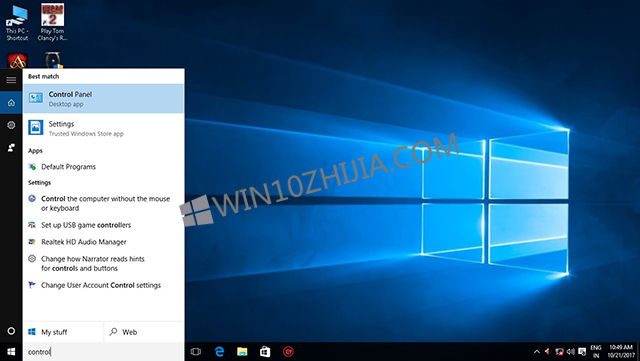The image size is (640, 361).
Task: Click the orange tray icon beside chevron
Action: [548, 352]
